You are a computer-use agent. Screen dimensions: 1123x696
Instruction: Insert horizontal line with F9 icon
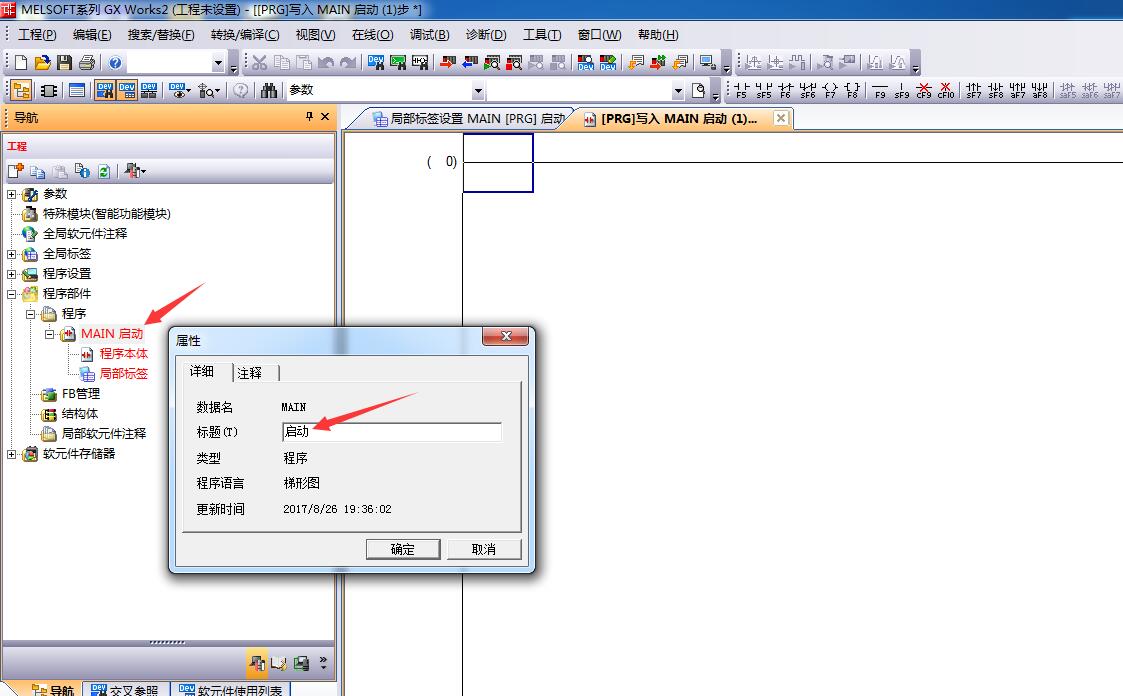click(880, 91)
